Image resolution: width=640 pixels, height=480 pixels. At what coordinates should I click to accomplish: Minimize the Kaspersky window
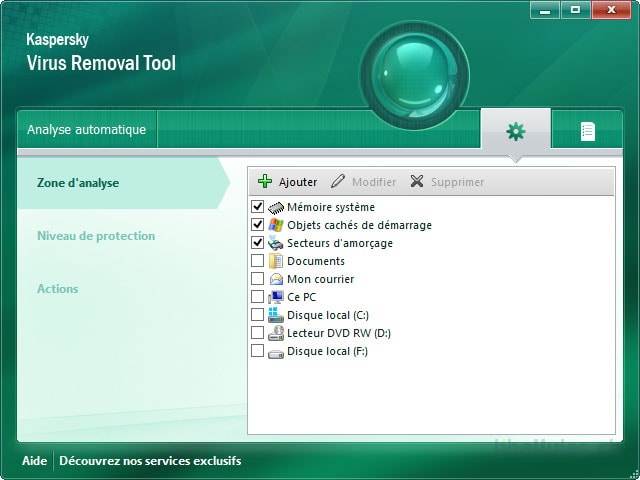[545, 10]
